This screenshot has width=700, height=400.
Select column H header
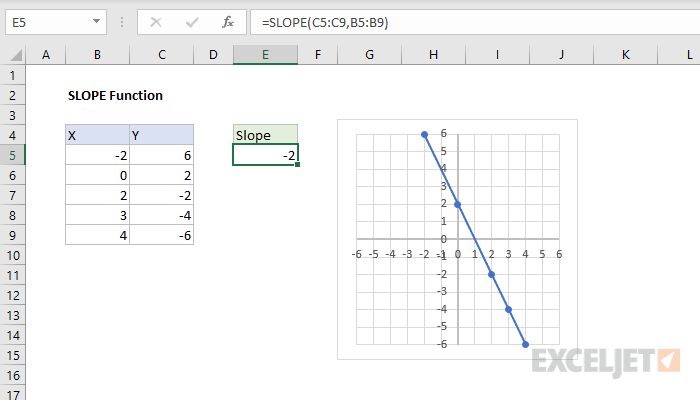[x=433, y=55]
